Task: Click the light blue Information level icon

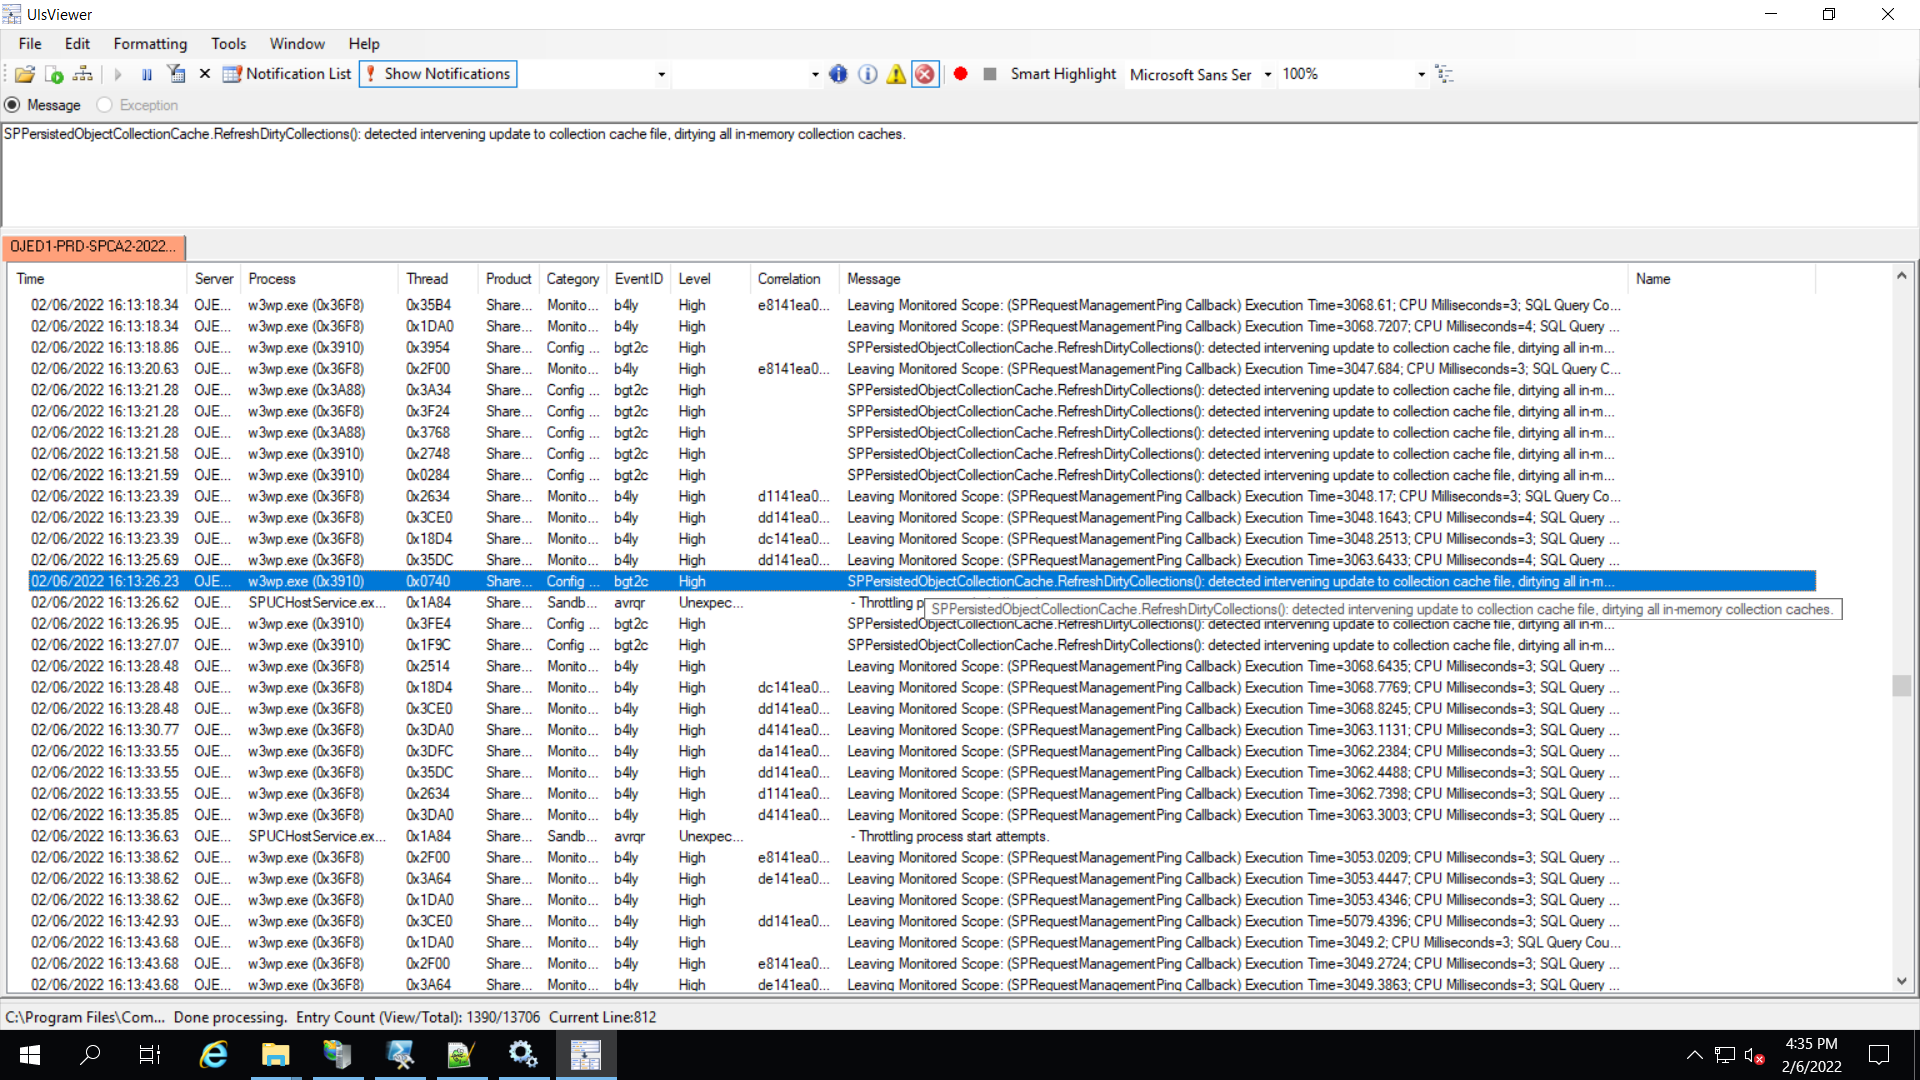Action: pos(868,74)
